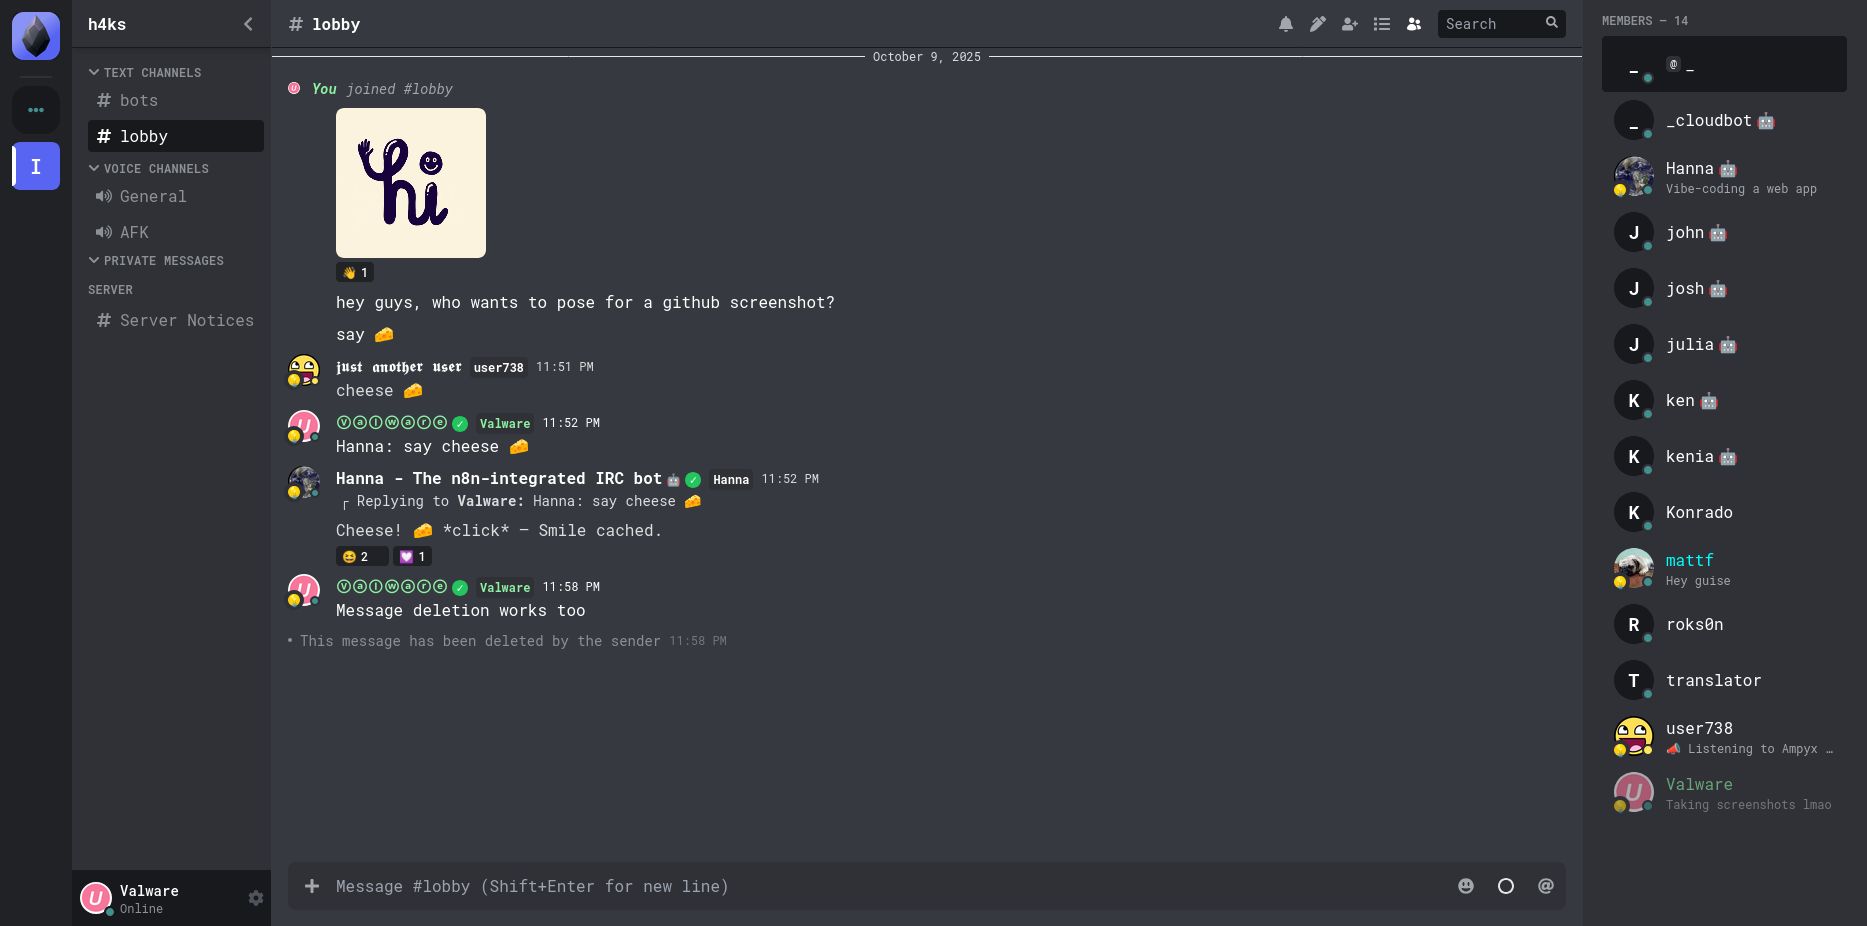Click the color circle in message box

(x=1505, y=886)
